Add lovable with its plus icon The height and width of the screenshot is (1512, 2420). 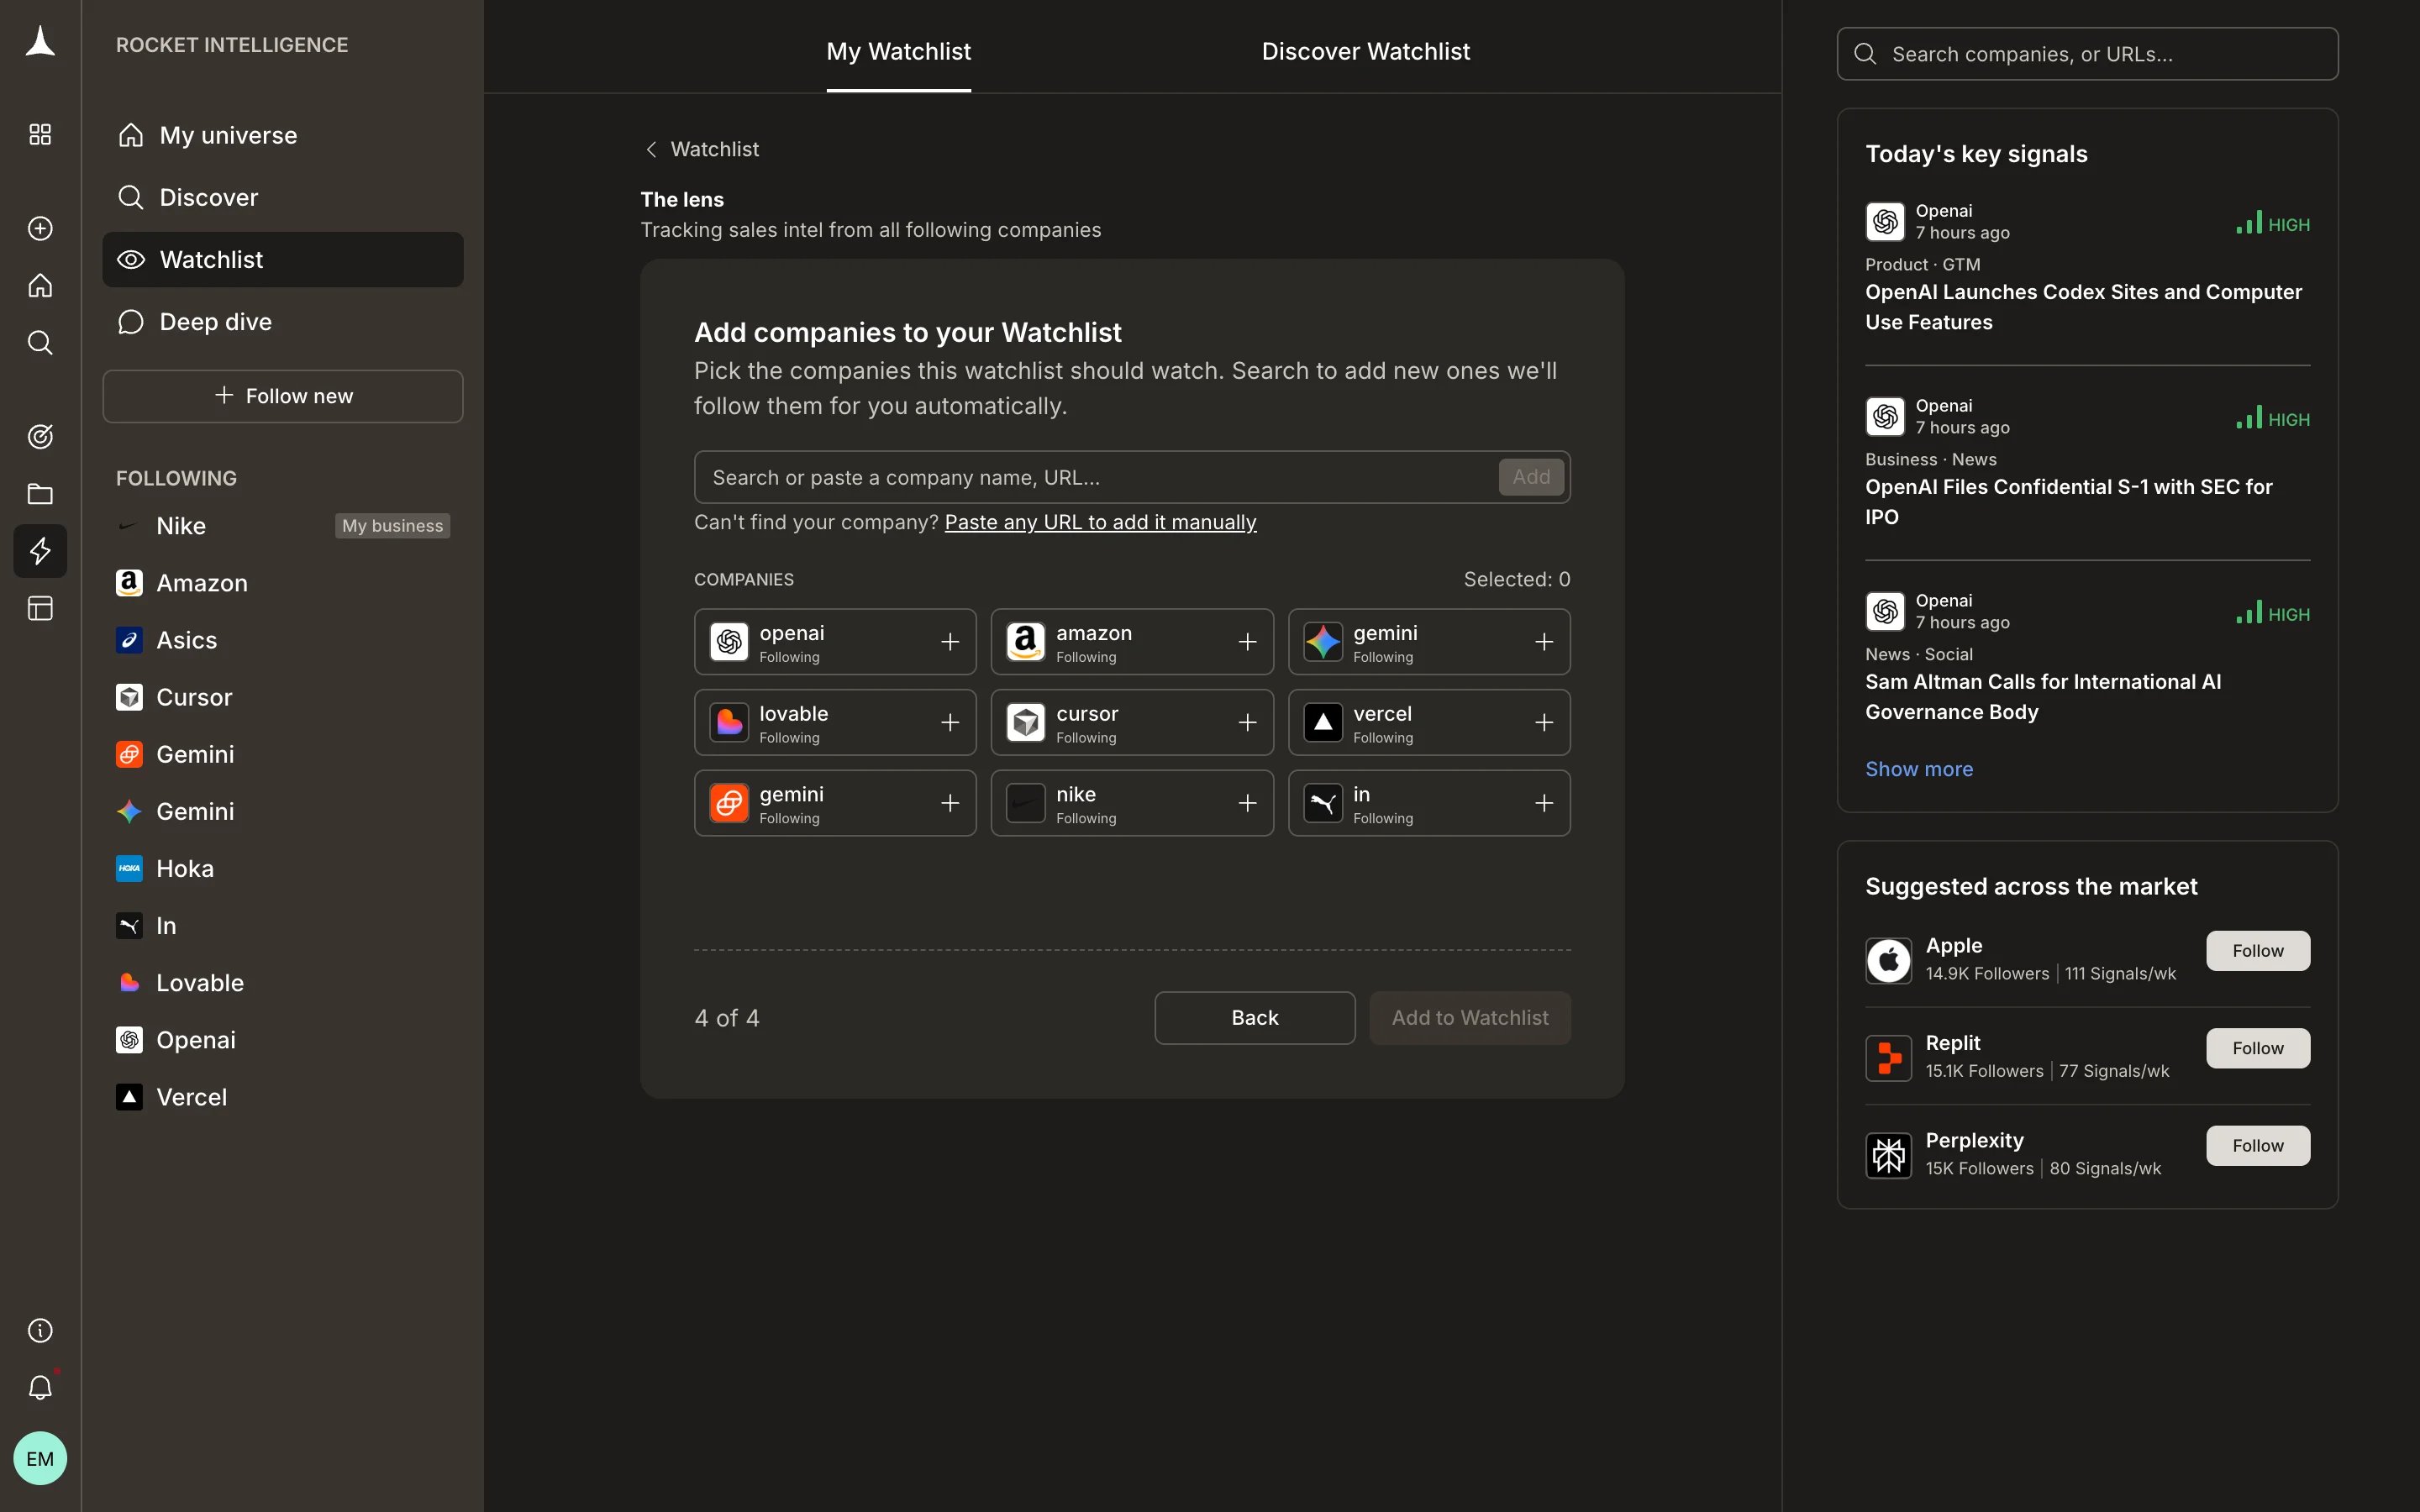click(950, 722)
